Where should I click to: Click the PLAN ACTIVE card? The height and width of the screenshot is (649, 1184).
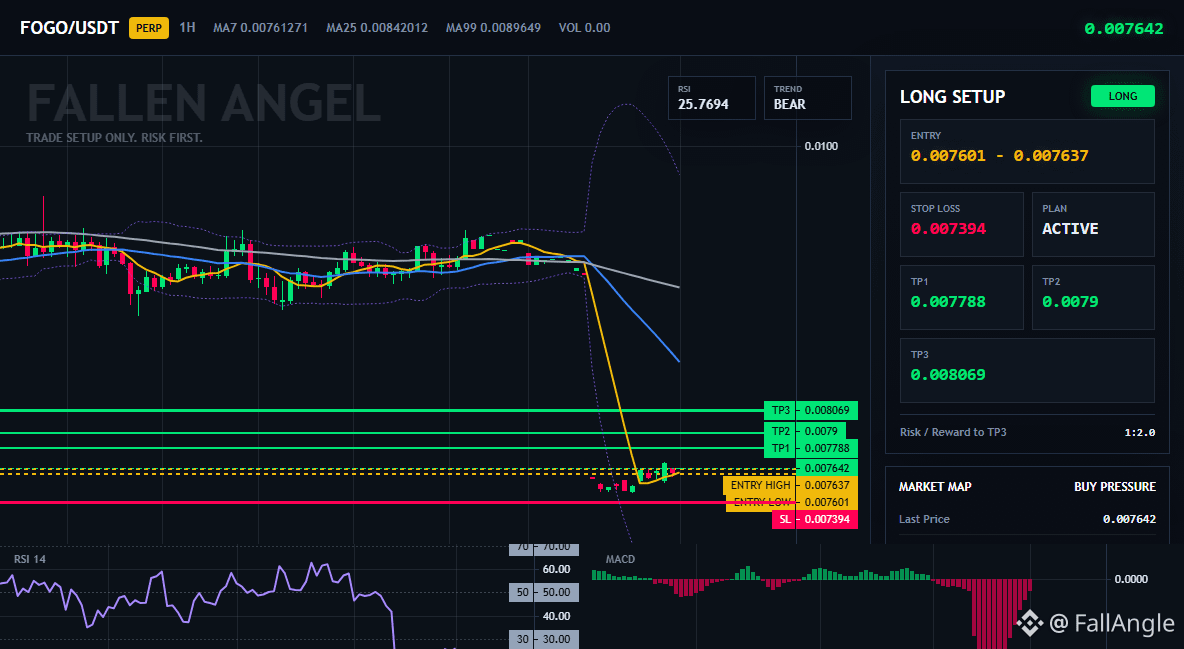tap(1093, 224)
